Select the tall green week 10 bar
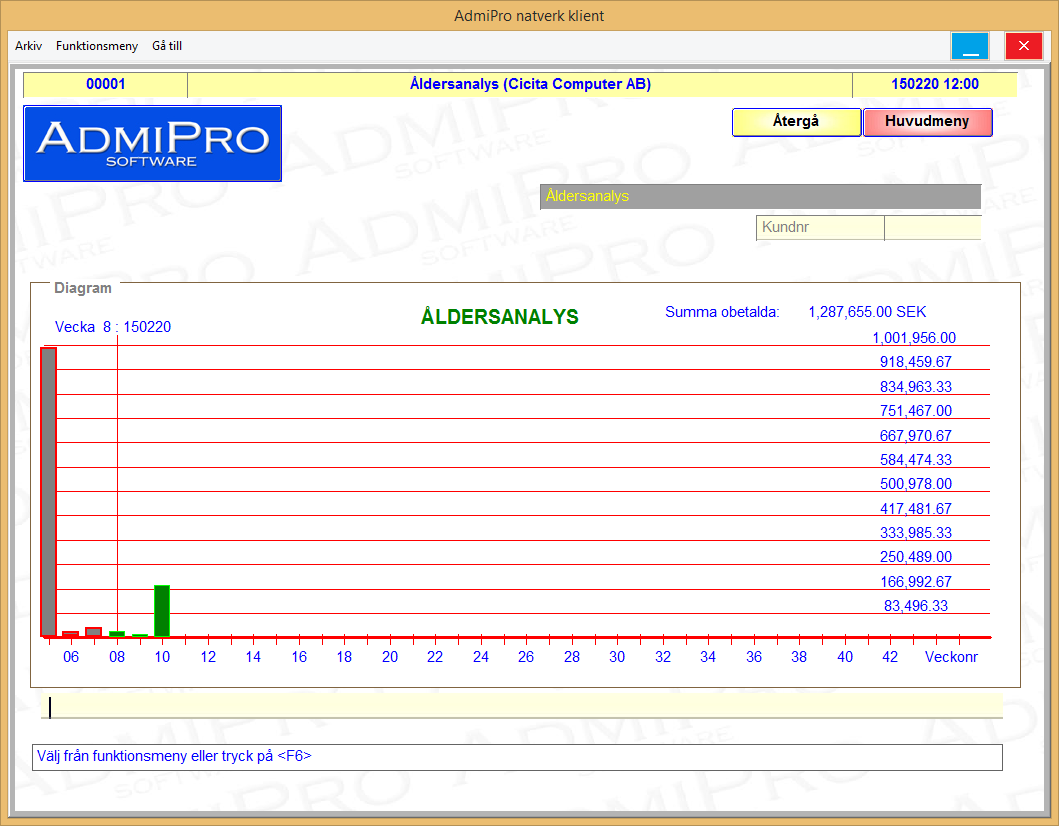Image resolution: width=1059 pixels, height=826 pixels. [162, 610]
